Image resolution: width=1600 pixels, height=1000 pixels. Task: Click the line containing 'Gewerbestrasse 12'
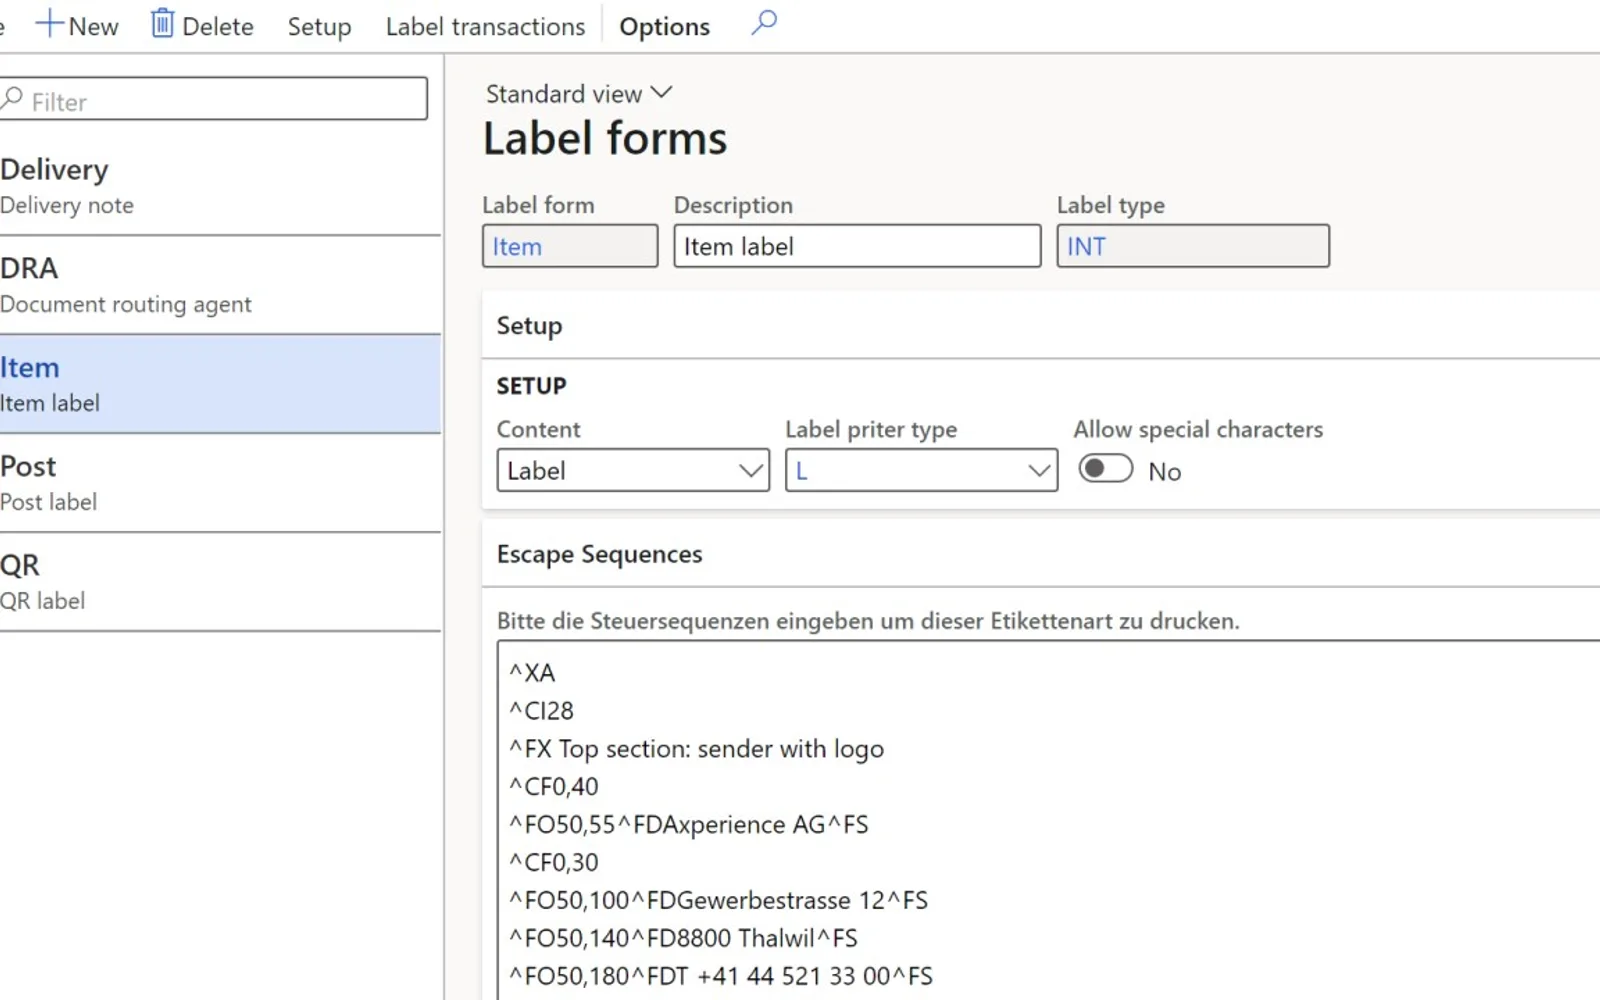(718, 901)
